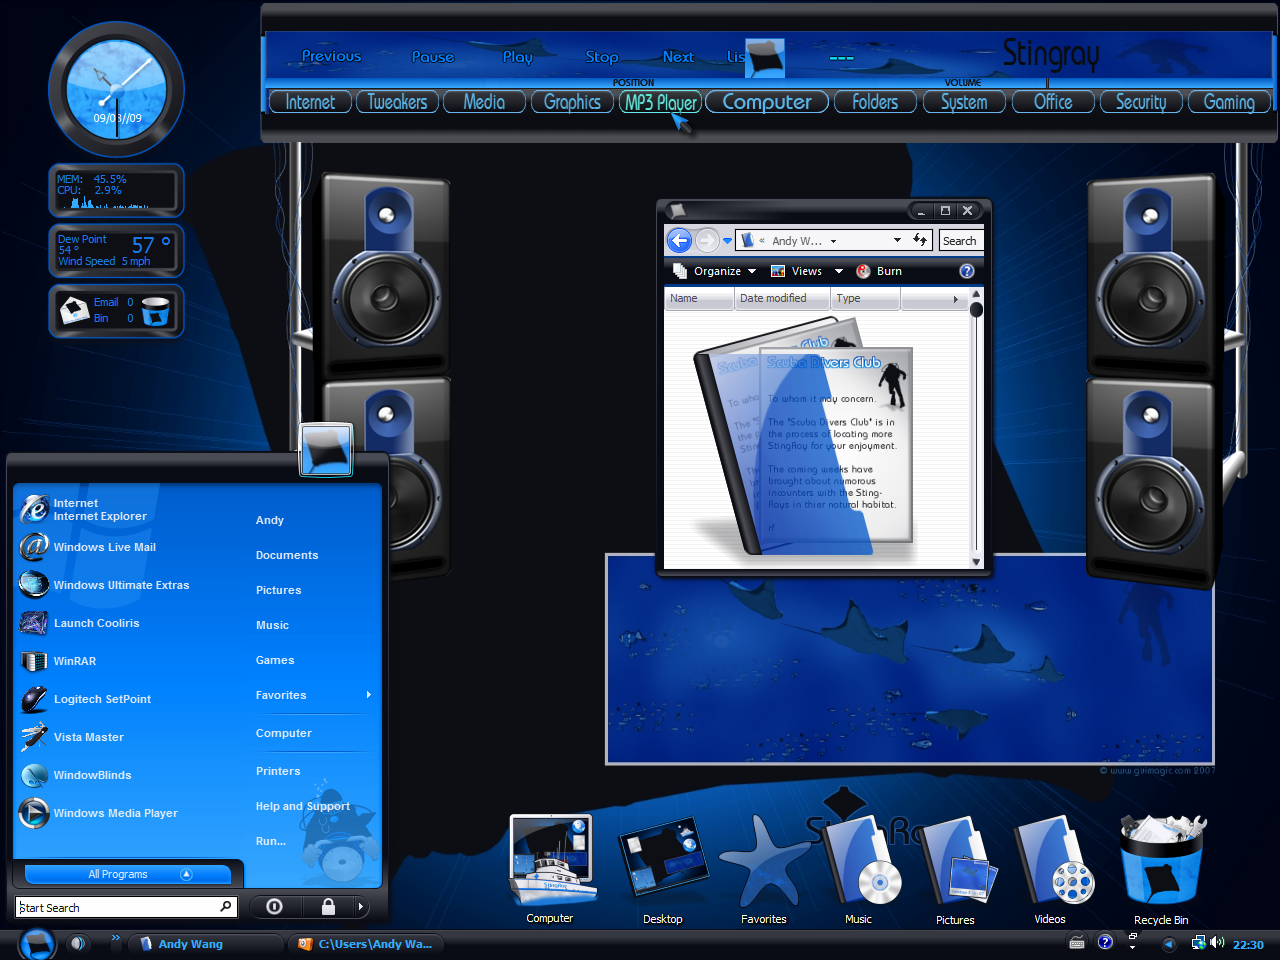Select the Security tab

click(x=1141, y=102)
